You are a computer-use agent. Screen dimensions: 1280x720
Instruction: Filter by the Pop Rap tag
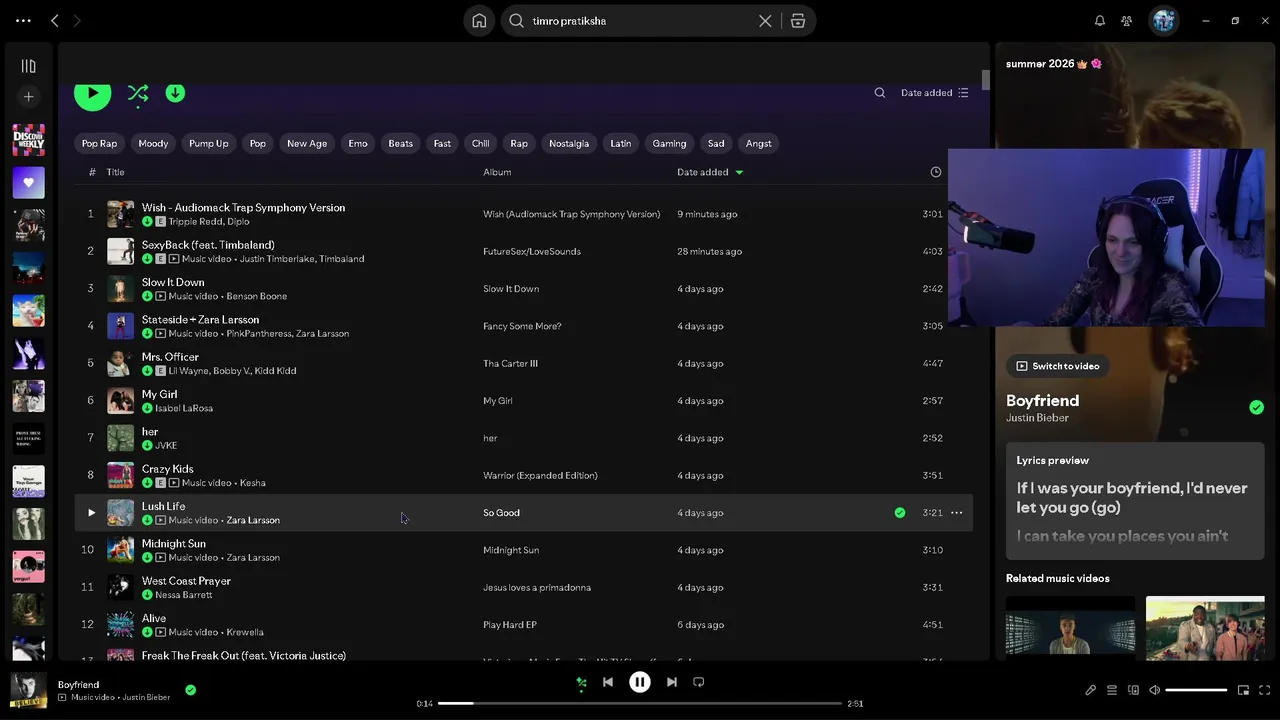[x=99, y=143]
